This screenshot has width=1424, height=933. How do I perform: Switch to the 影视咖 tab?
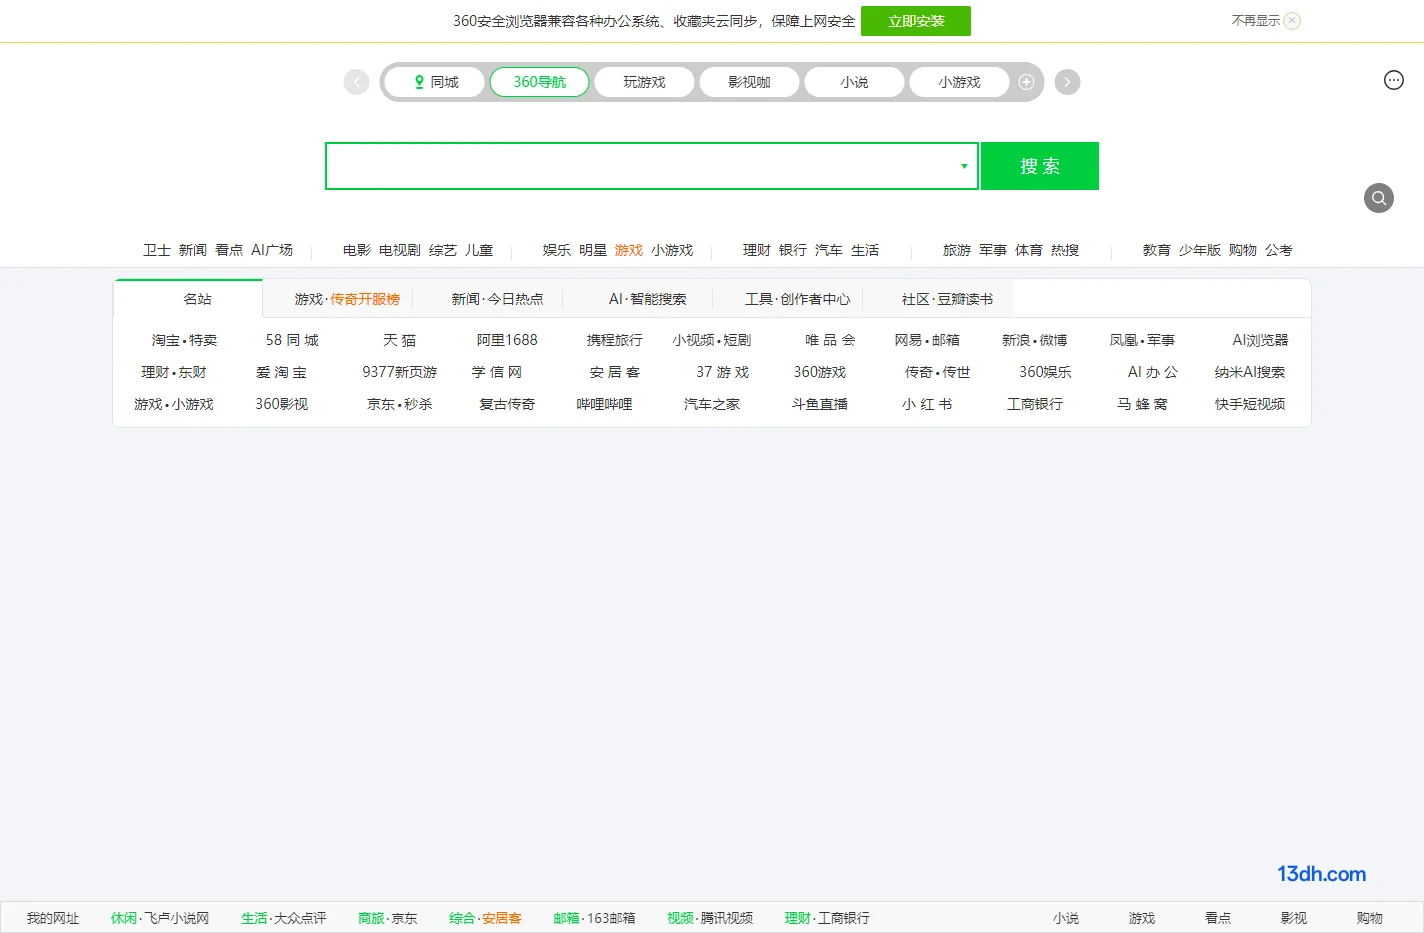[749, 82]
